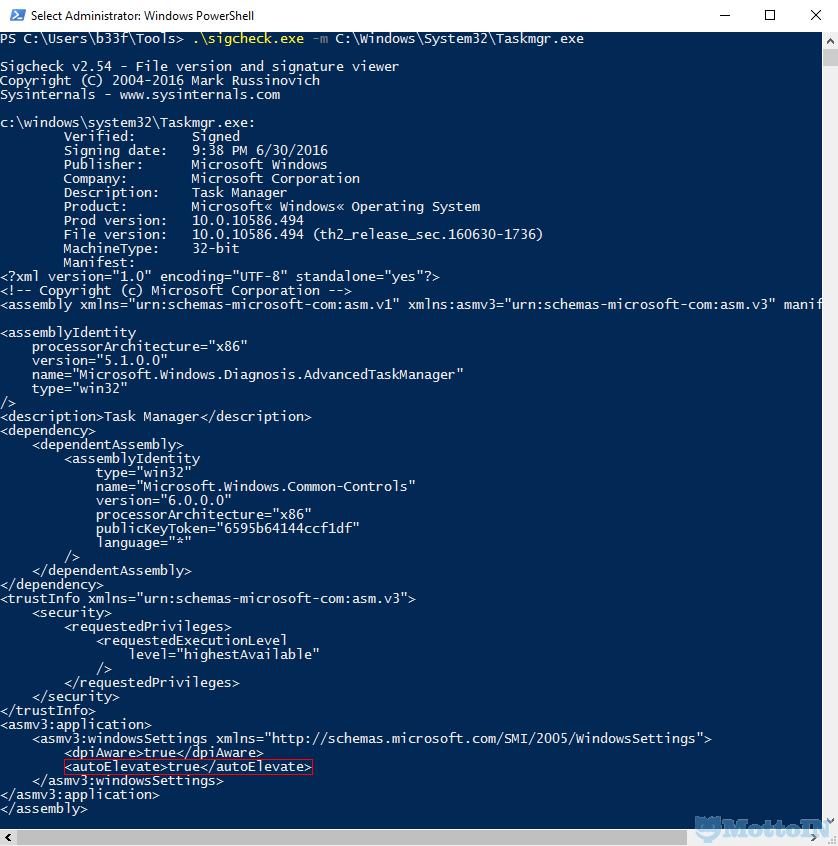The image size is (838, 846).
Task: Click the 'Select Administrator: Windows PowerShell' window title
Action: (x=142, y=16)
